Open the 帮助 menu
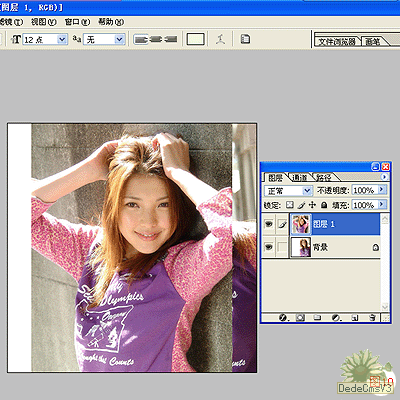 pos(111,22)
